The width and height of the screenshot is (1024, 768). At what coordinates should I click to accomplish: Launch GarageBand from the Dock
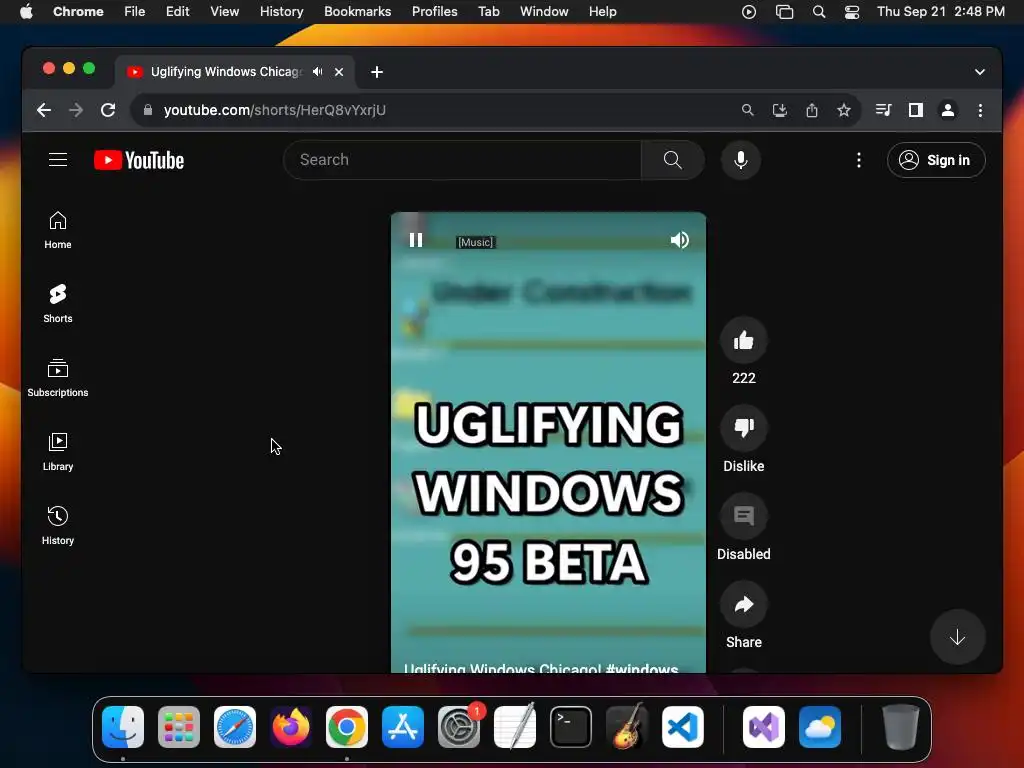(627, 727)
